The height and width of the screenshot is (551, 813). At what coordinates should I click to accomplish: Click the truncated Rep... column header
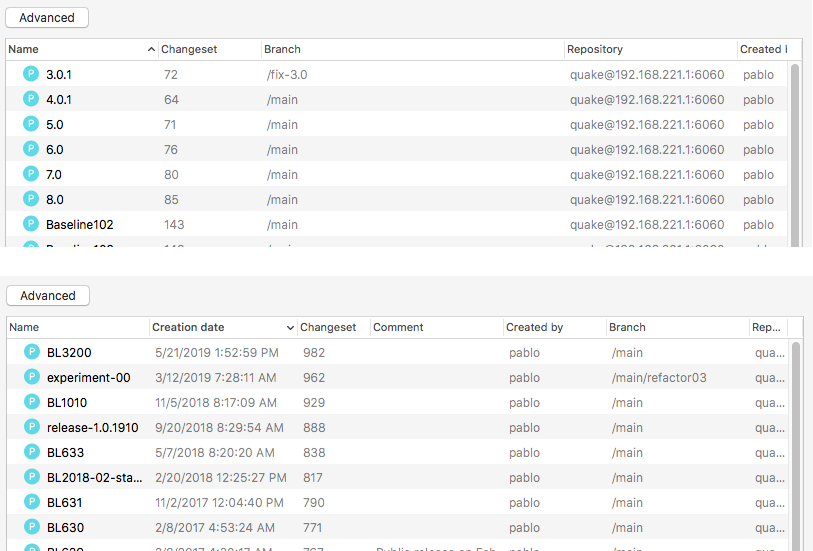coord(768,327)
